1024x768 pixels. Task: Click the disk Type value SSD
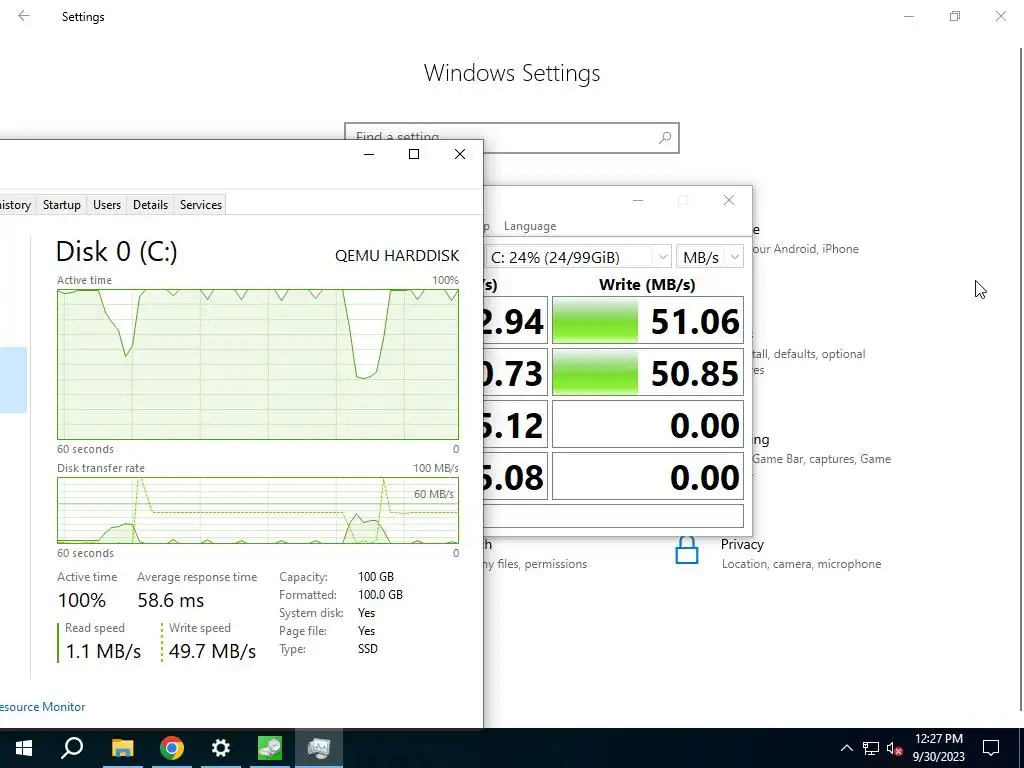[368, 648]
